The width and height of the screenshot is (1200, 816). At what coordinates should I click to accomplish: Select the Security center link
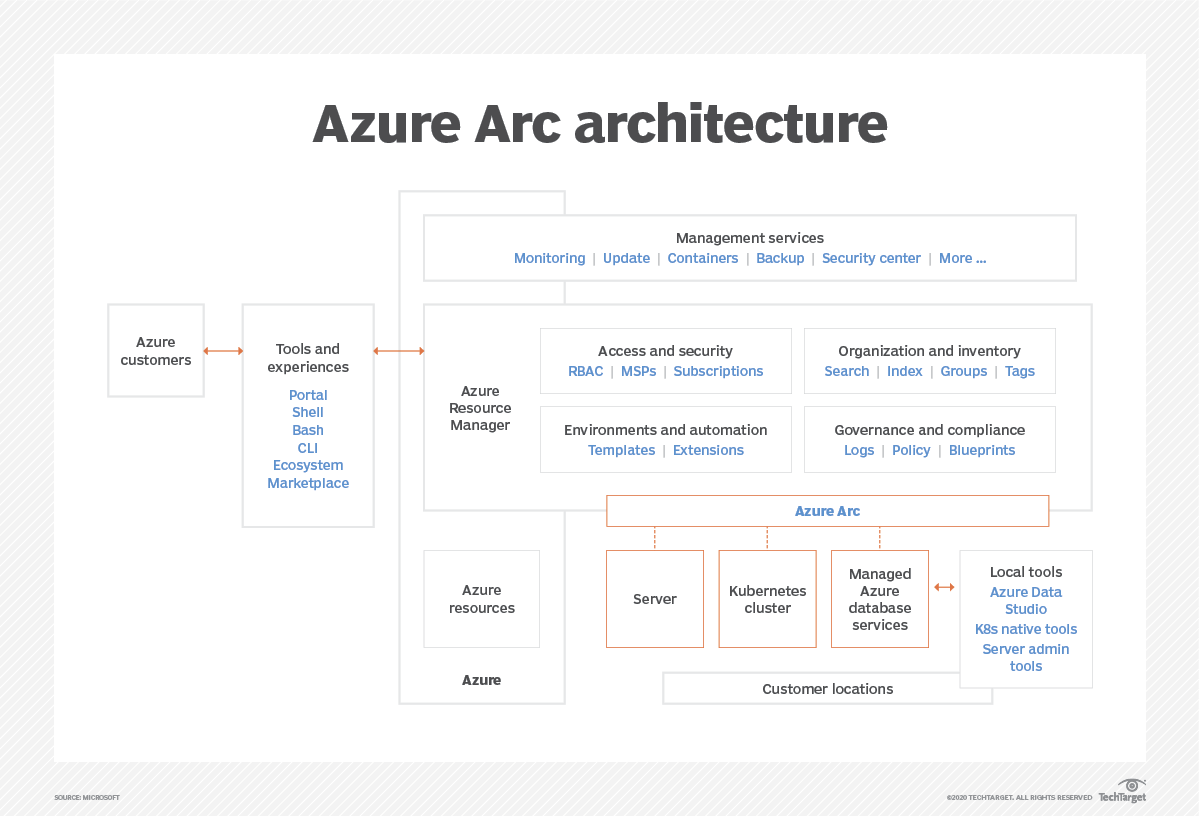(871, 258)
